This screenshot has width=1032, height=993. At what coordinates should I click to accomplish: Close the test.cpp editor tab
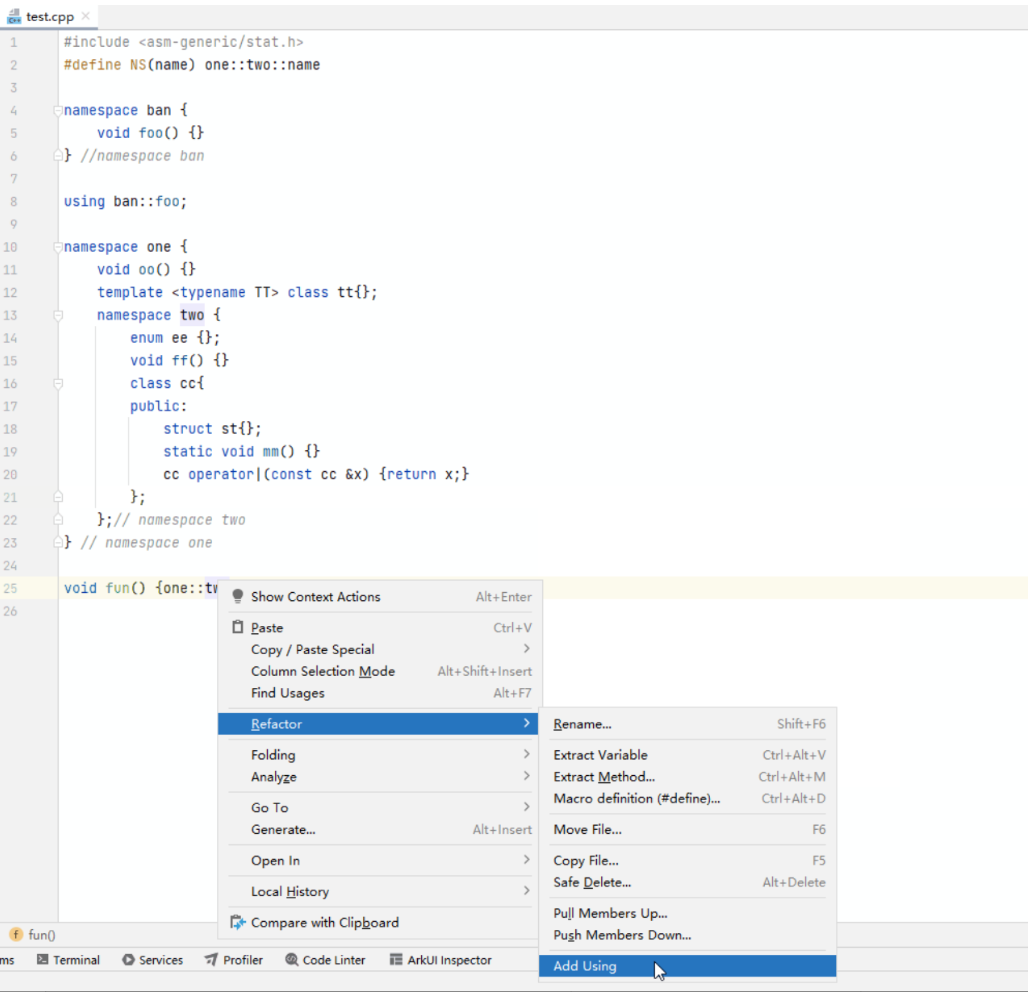pos(85,17)
